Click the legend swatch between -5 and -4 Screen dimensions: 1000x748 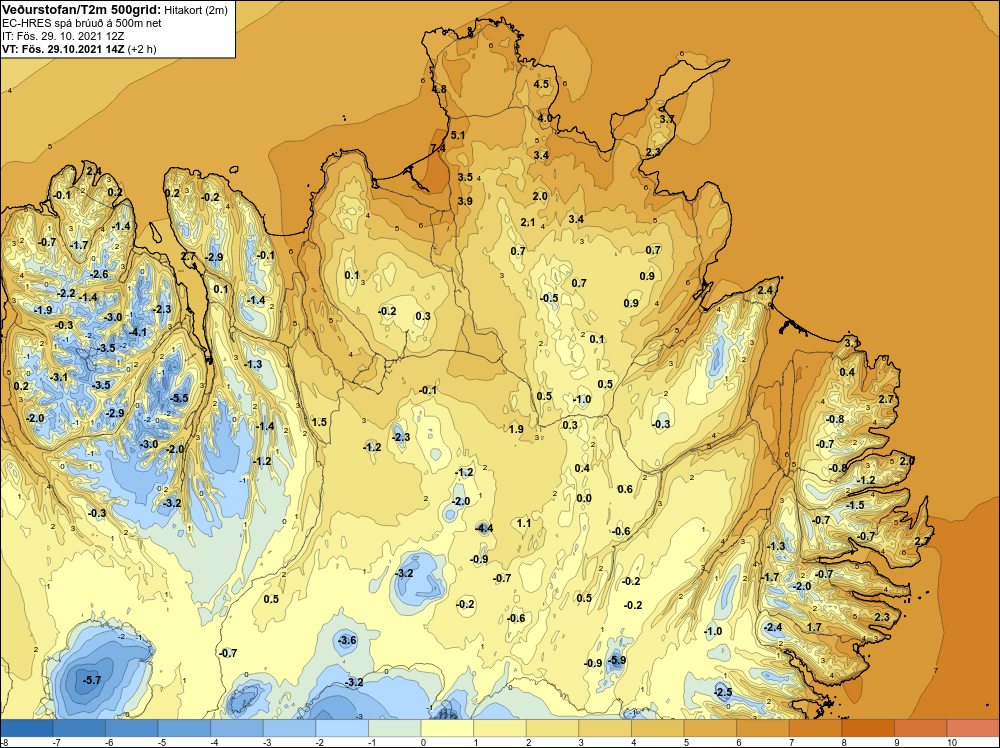tap(184, 728)
